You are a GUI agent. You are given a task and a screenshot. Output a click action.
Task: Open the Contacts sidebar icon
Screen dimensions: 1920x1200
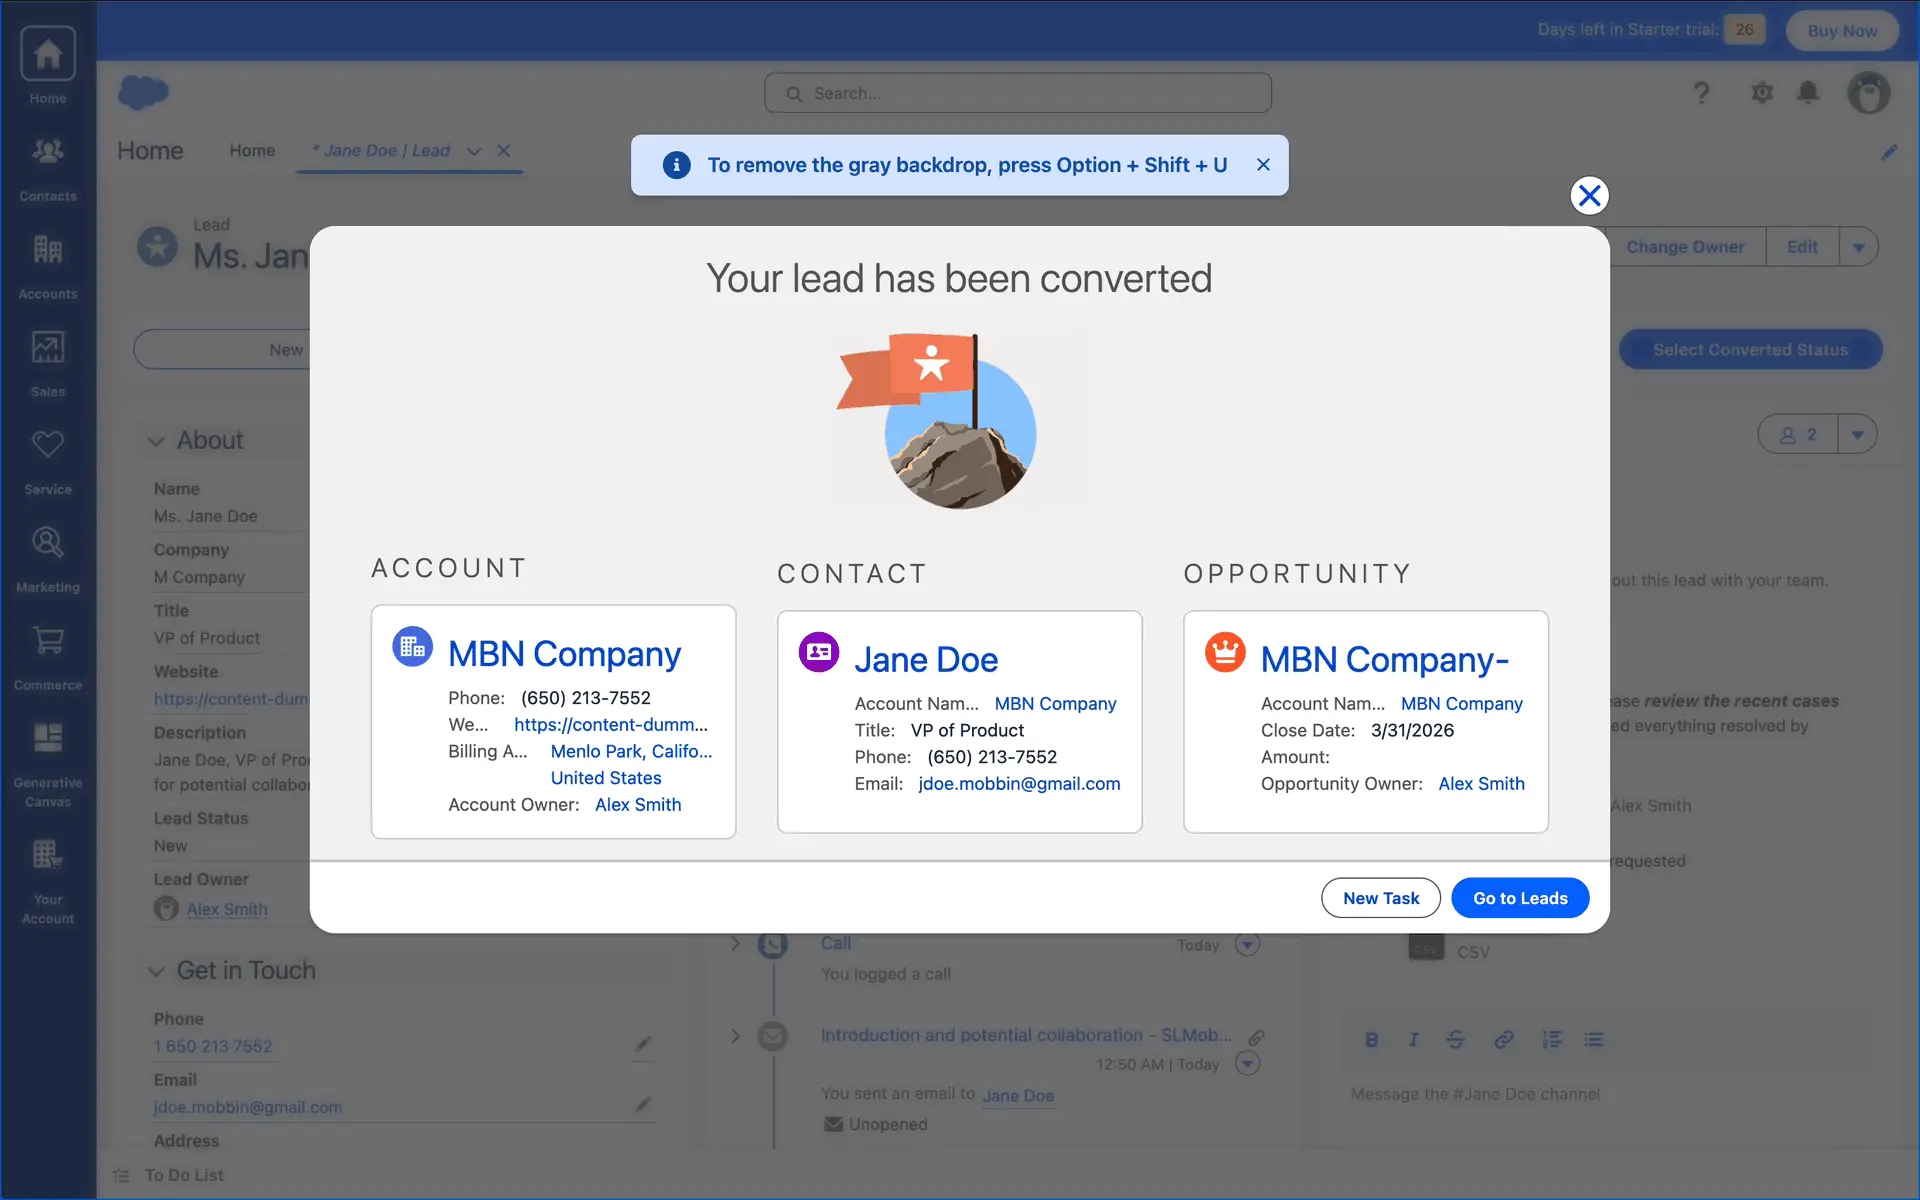[47, 152]
